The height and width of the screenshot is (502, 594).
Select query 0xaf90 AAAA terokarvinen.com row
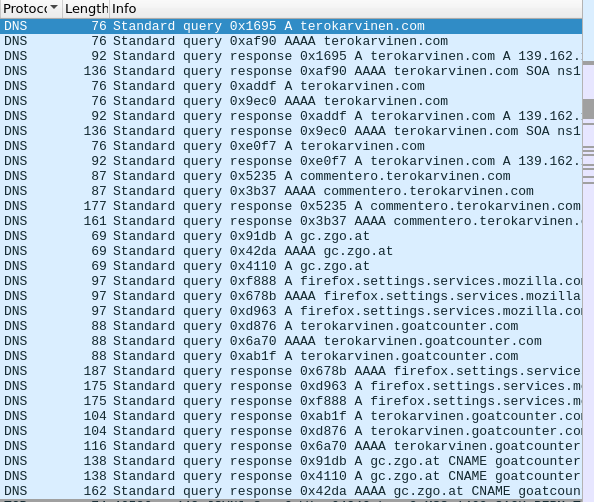pyautogui.click(x=291, y=41)
